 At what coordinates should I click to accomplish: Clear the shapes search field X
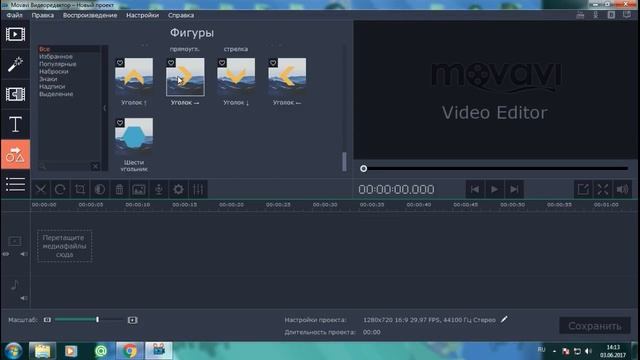95,166
